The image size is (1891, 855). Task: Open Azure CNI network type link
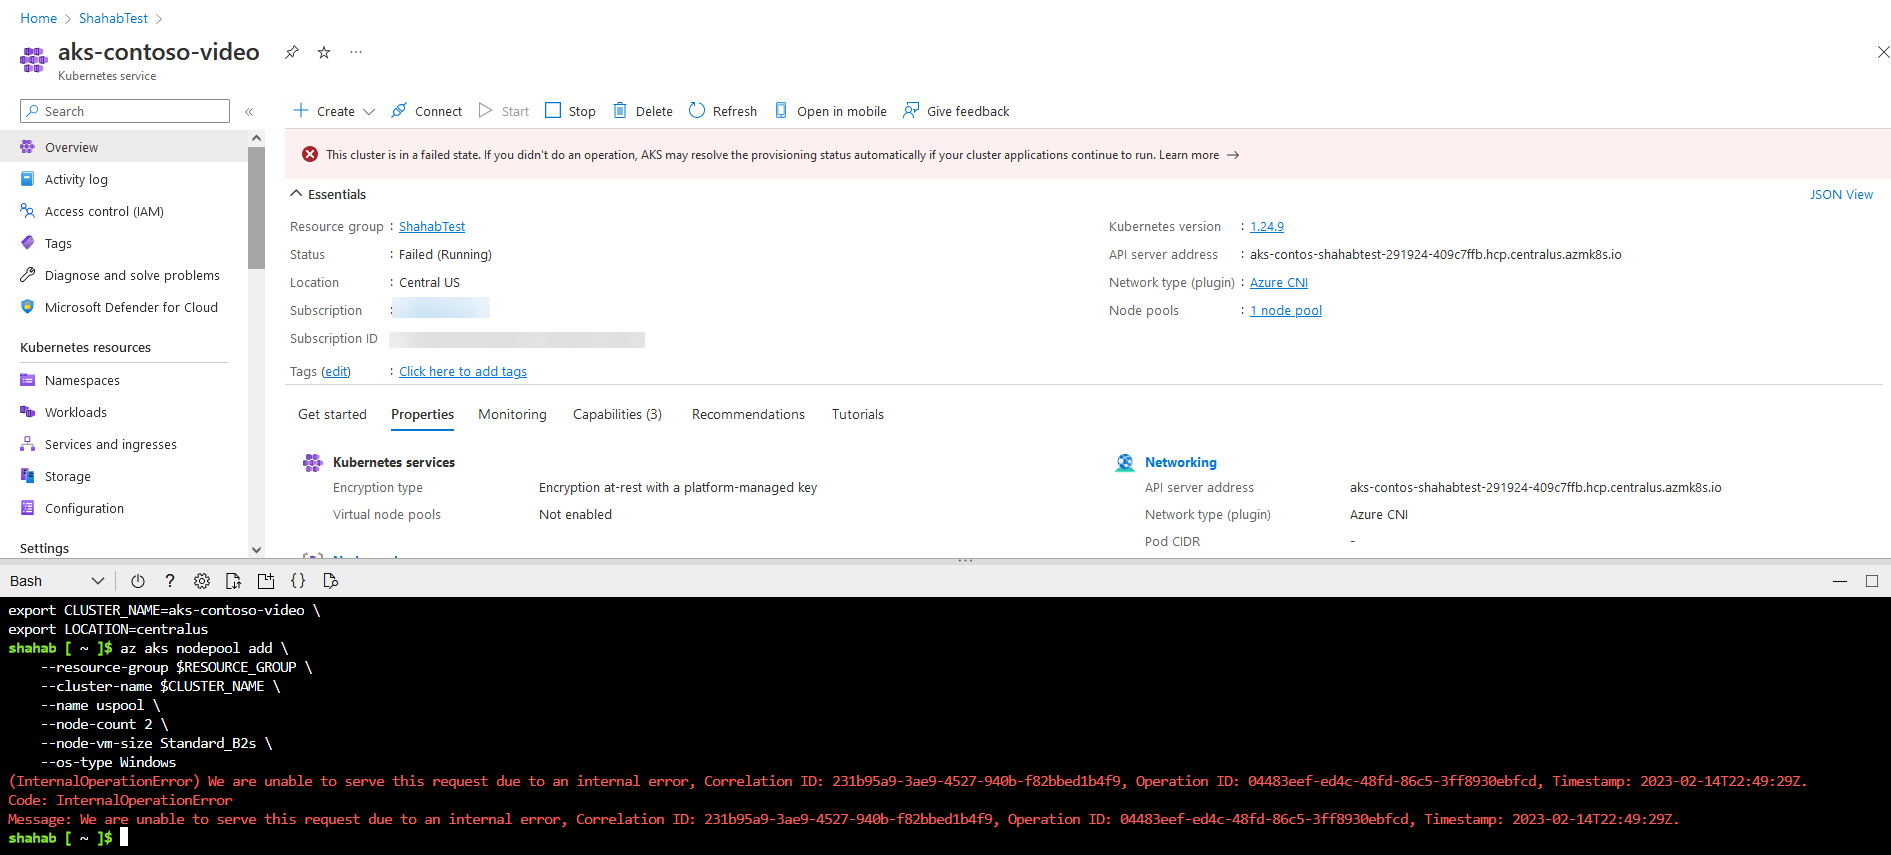(1279, 283)
